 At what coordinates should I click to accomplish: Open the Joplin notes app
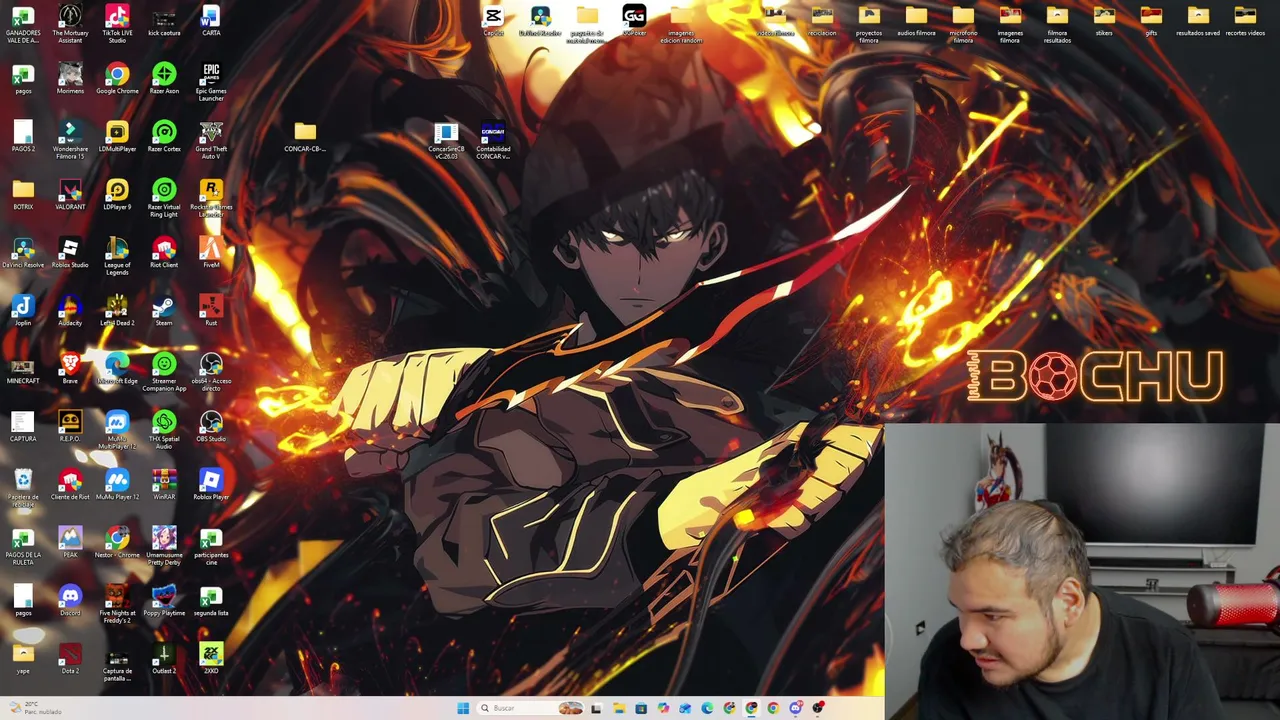(23, 311)
